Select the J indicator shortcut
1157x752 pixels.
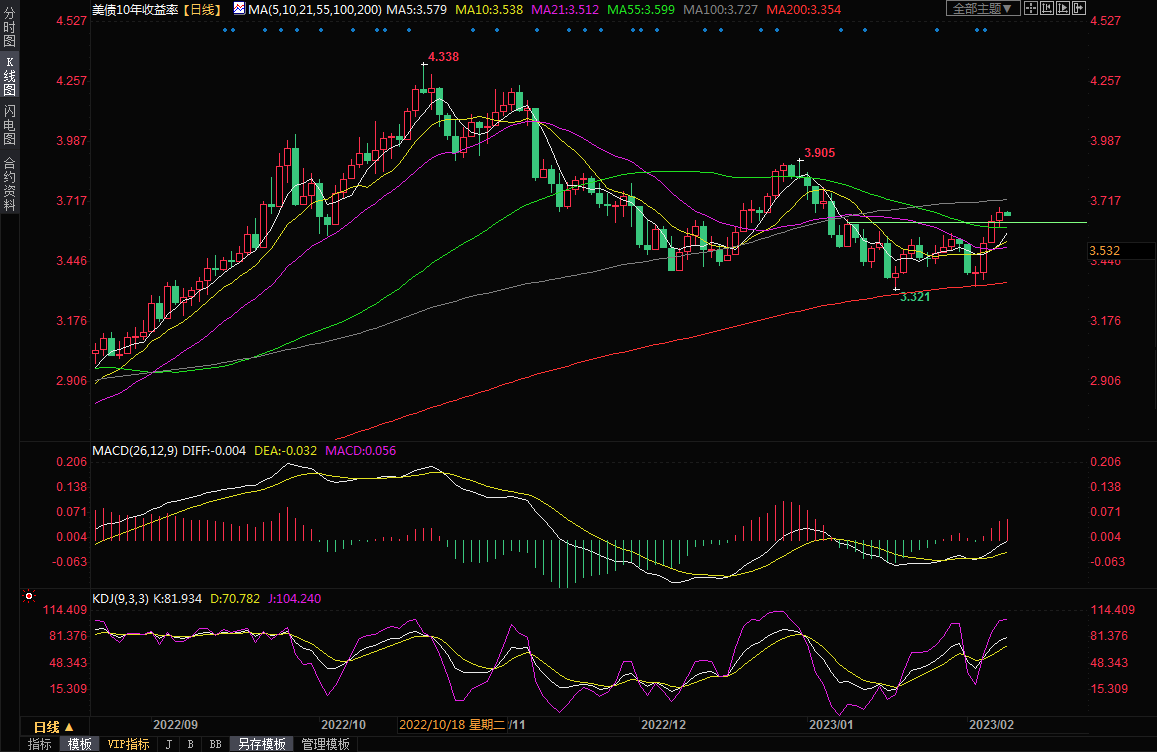168,744
